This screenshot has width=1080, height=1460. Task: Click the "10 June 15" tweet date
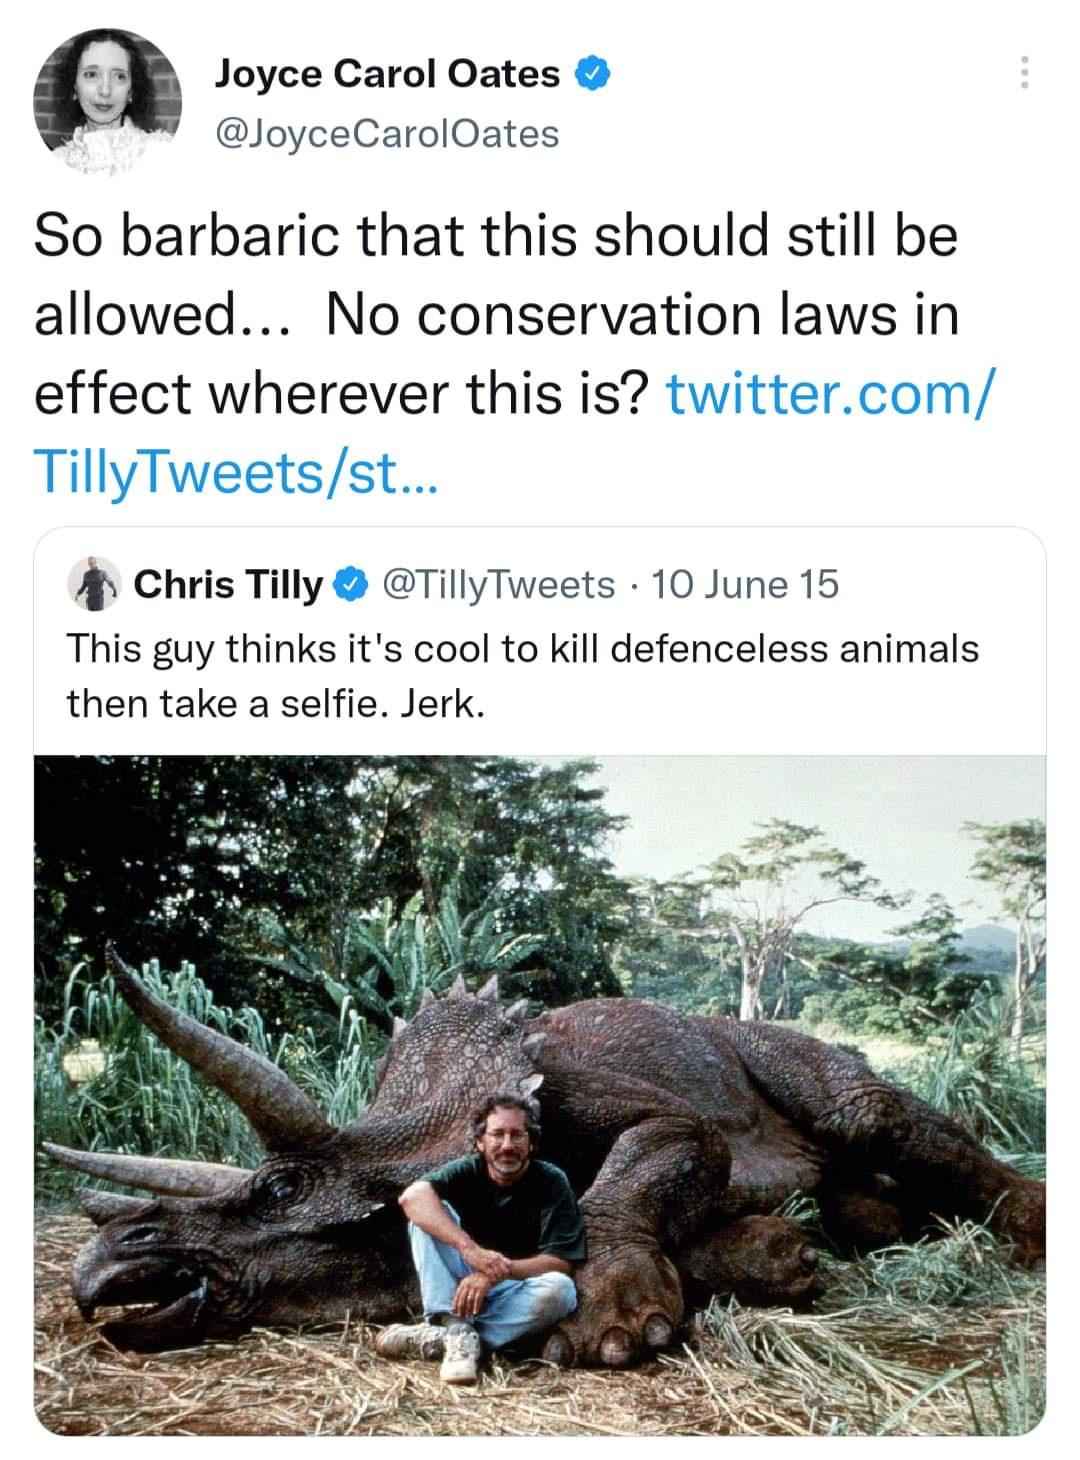click(x=745, y=585)
